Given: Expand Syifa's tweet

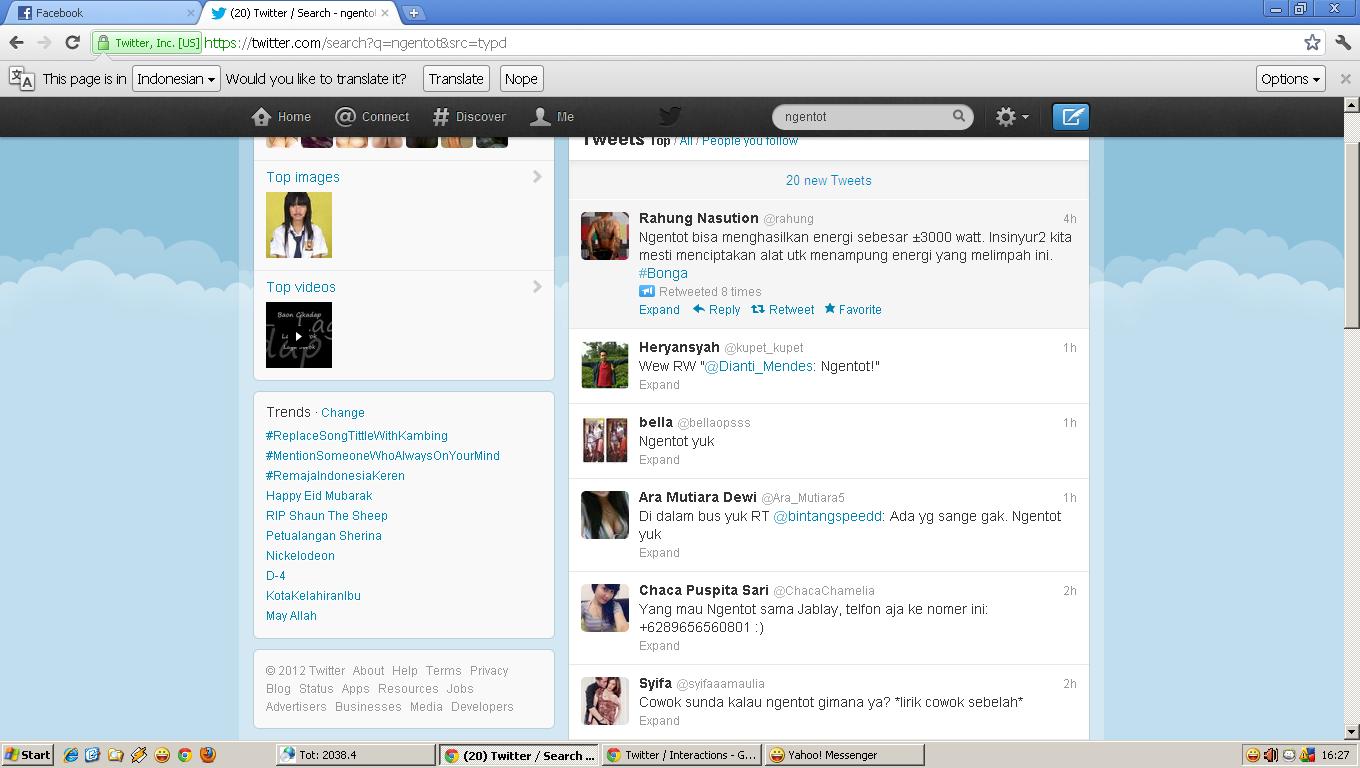Looking at the screenshot, I should click(659, 721).
